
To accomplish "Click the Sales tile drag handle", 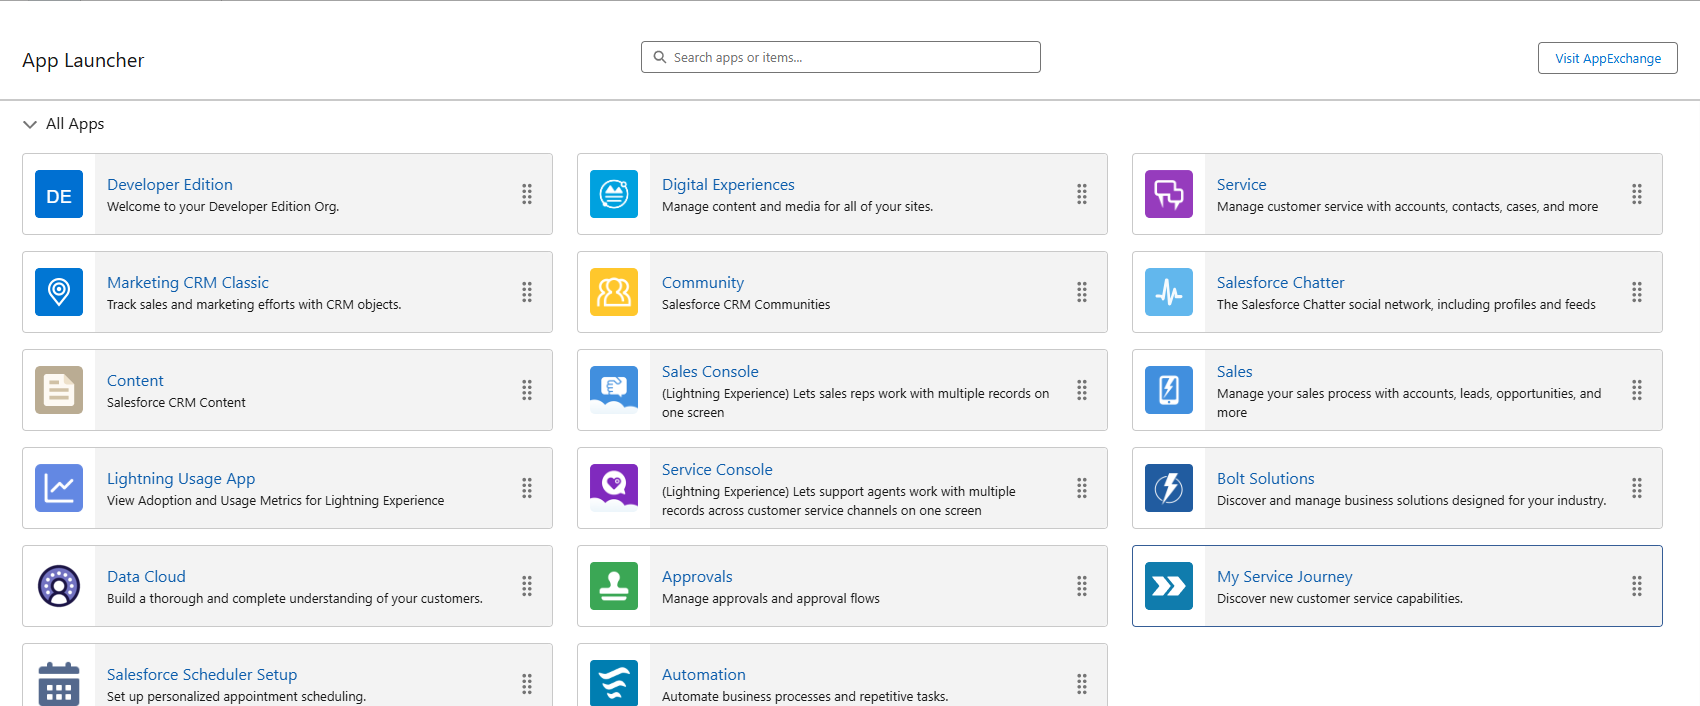I will click(1637, 390).
